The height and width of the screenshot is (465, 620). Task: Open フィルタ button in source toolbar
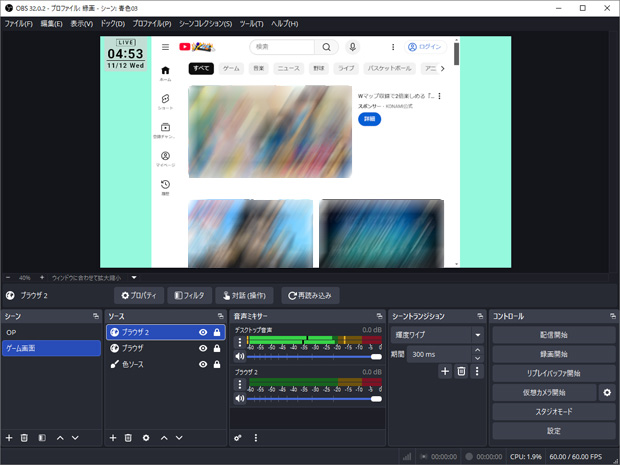point(190,295)
